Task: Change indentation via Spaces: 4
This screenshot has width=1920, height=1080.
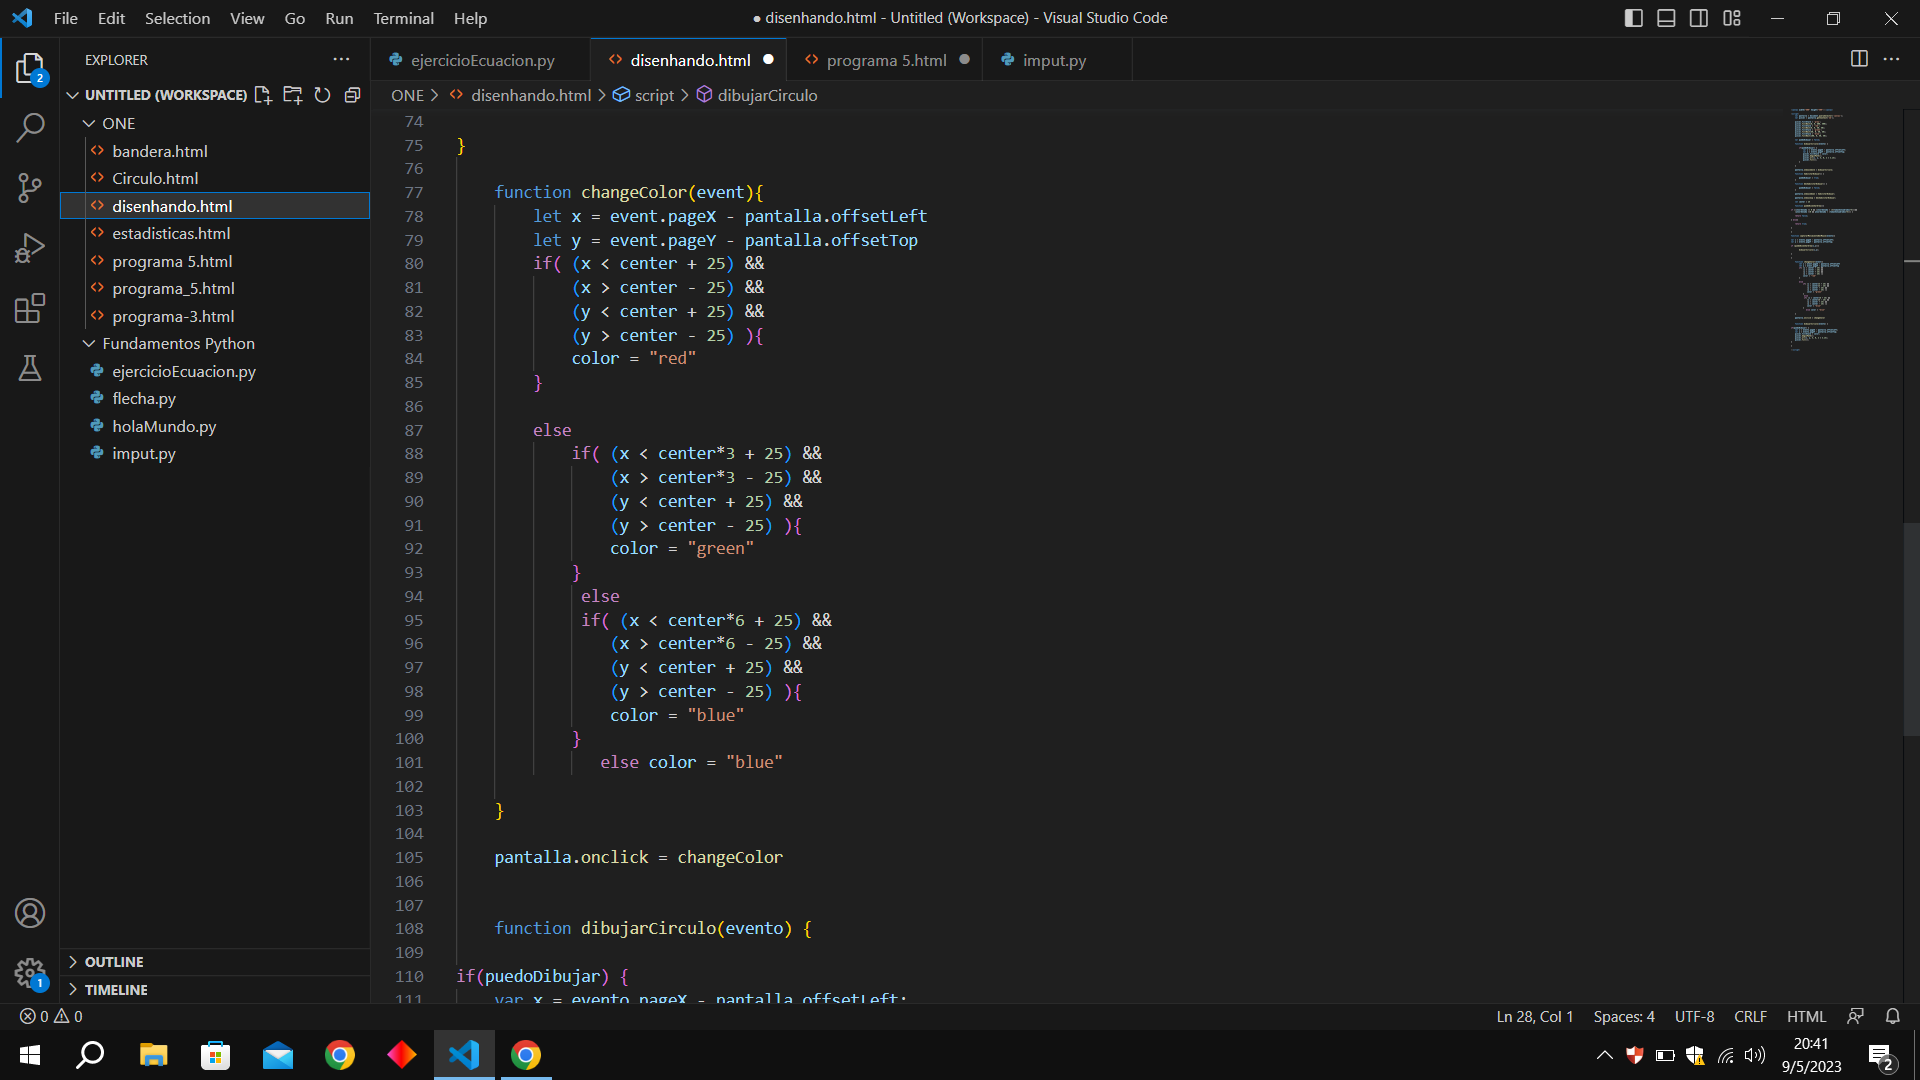Action: (1624, 1016)
